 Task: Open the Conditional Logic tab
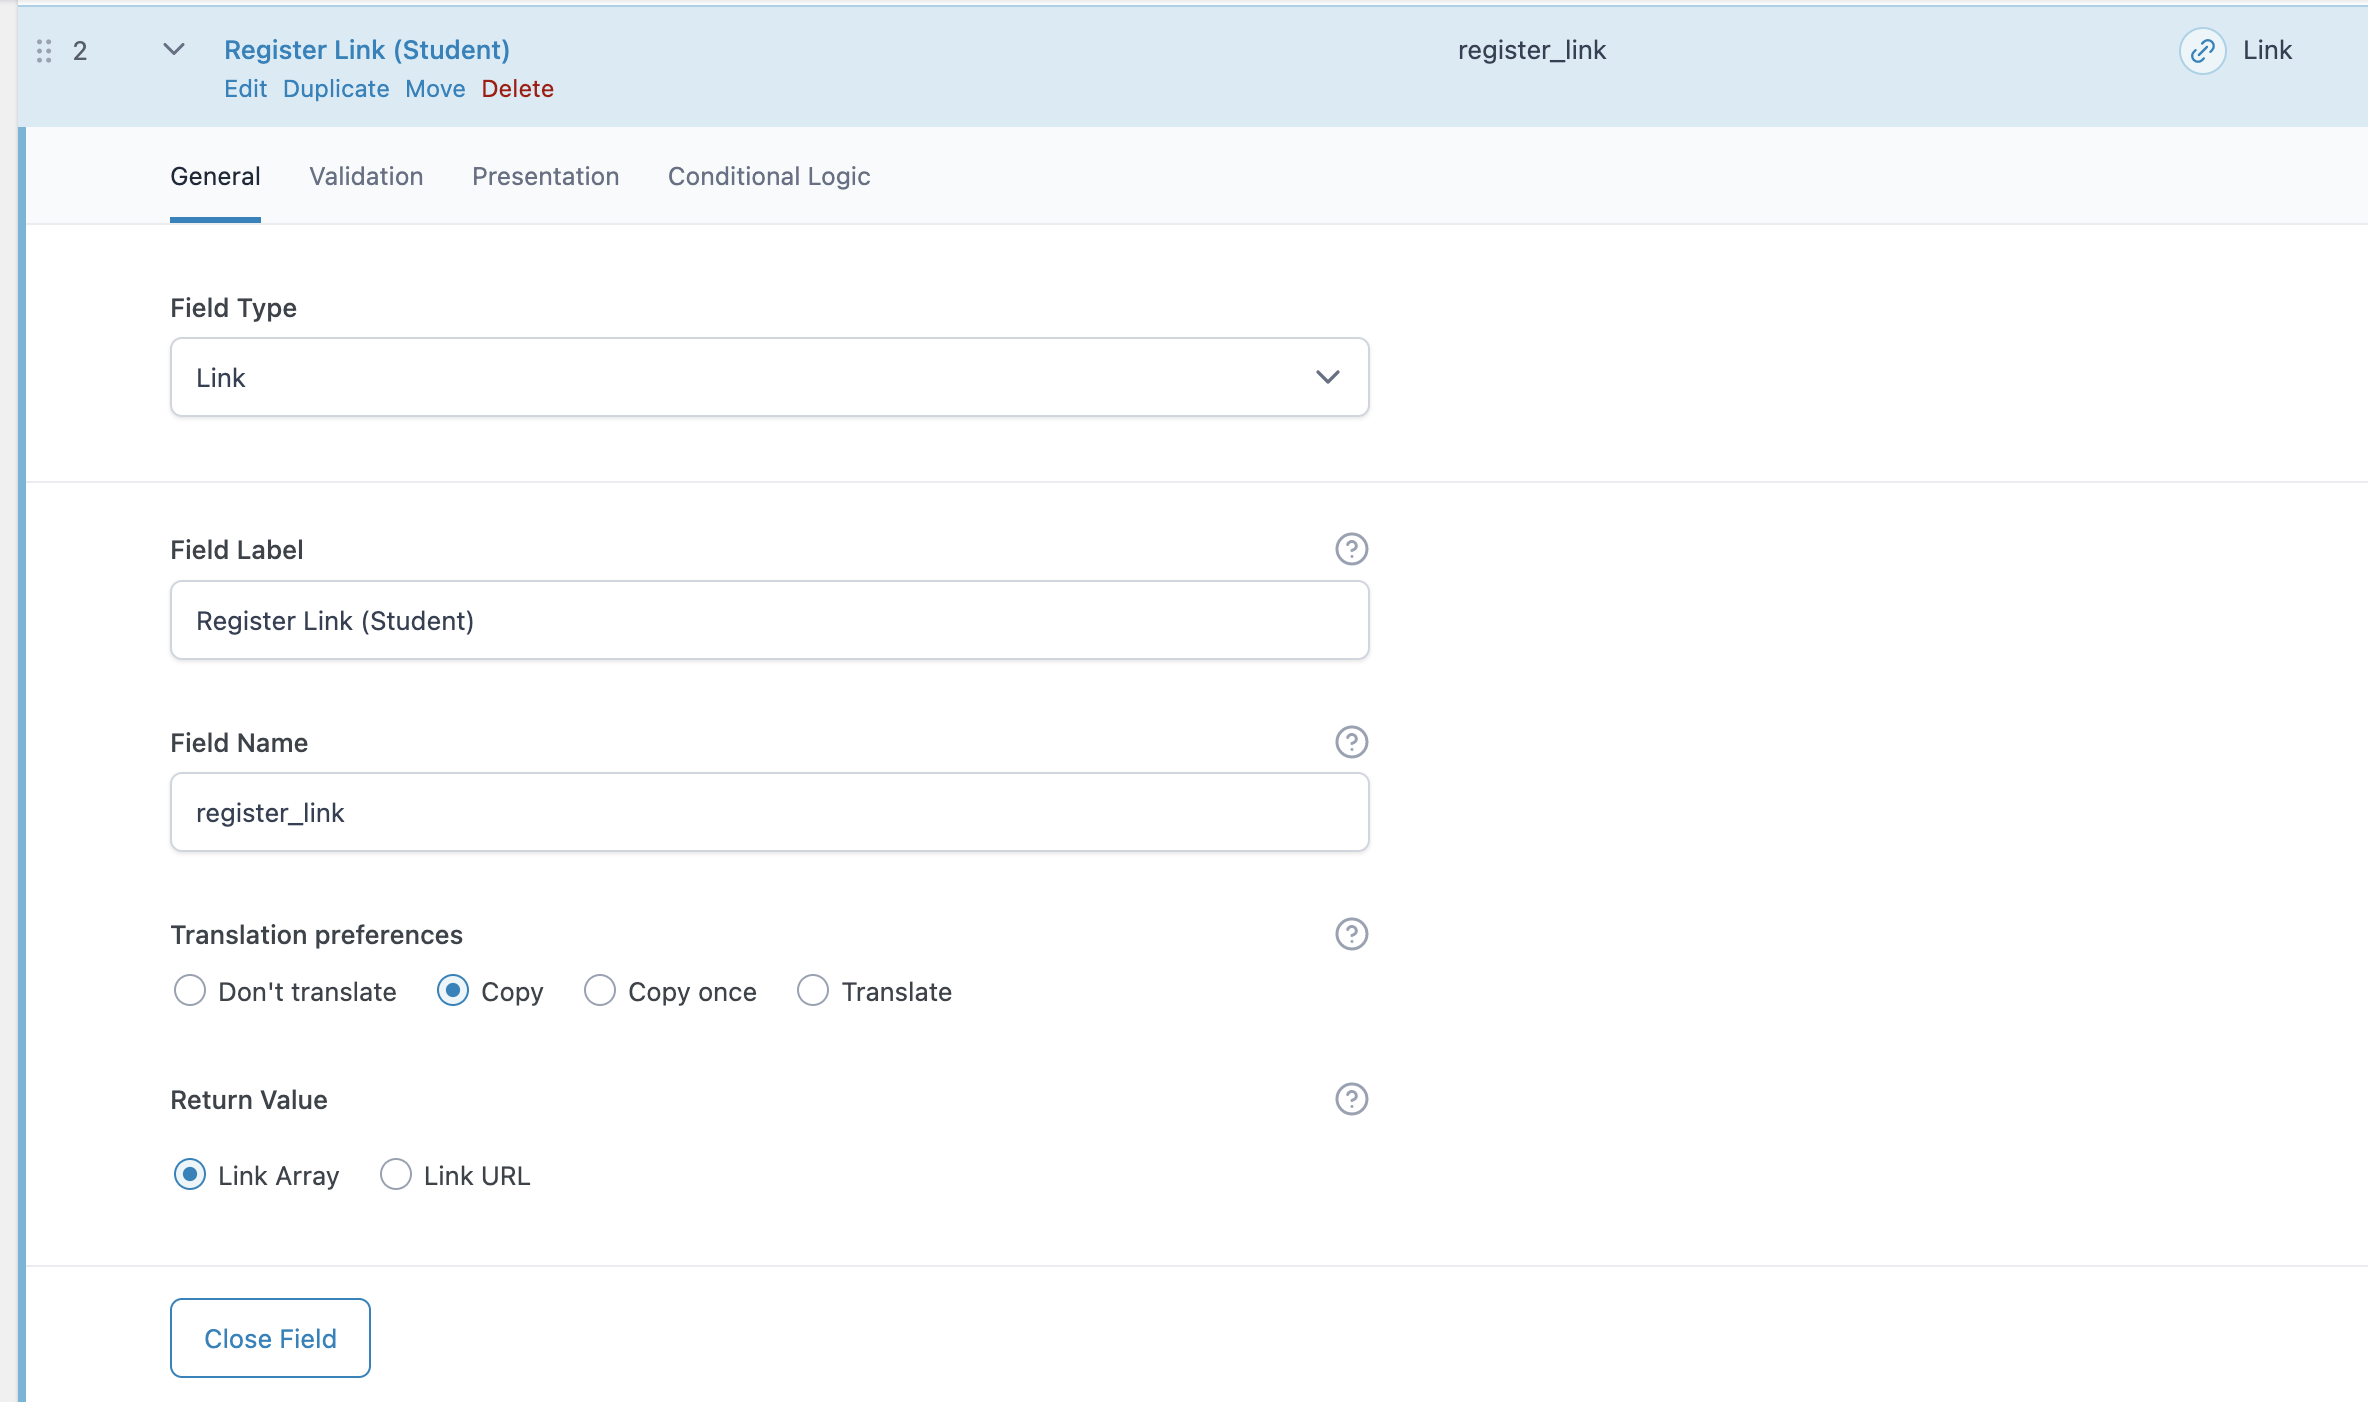769,177
